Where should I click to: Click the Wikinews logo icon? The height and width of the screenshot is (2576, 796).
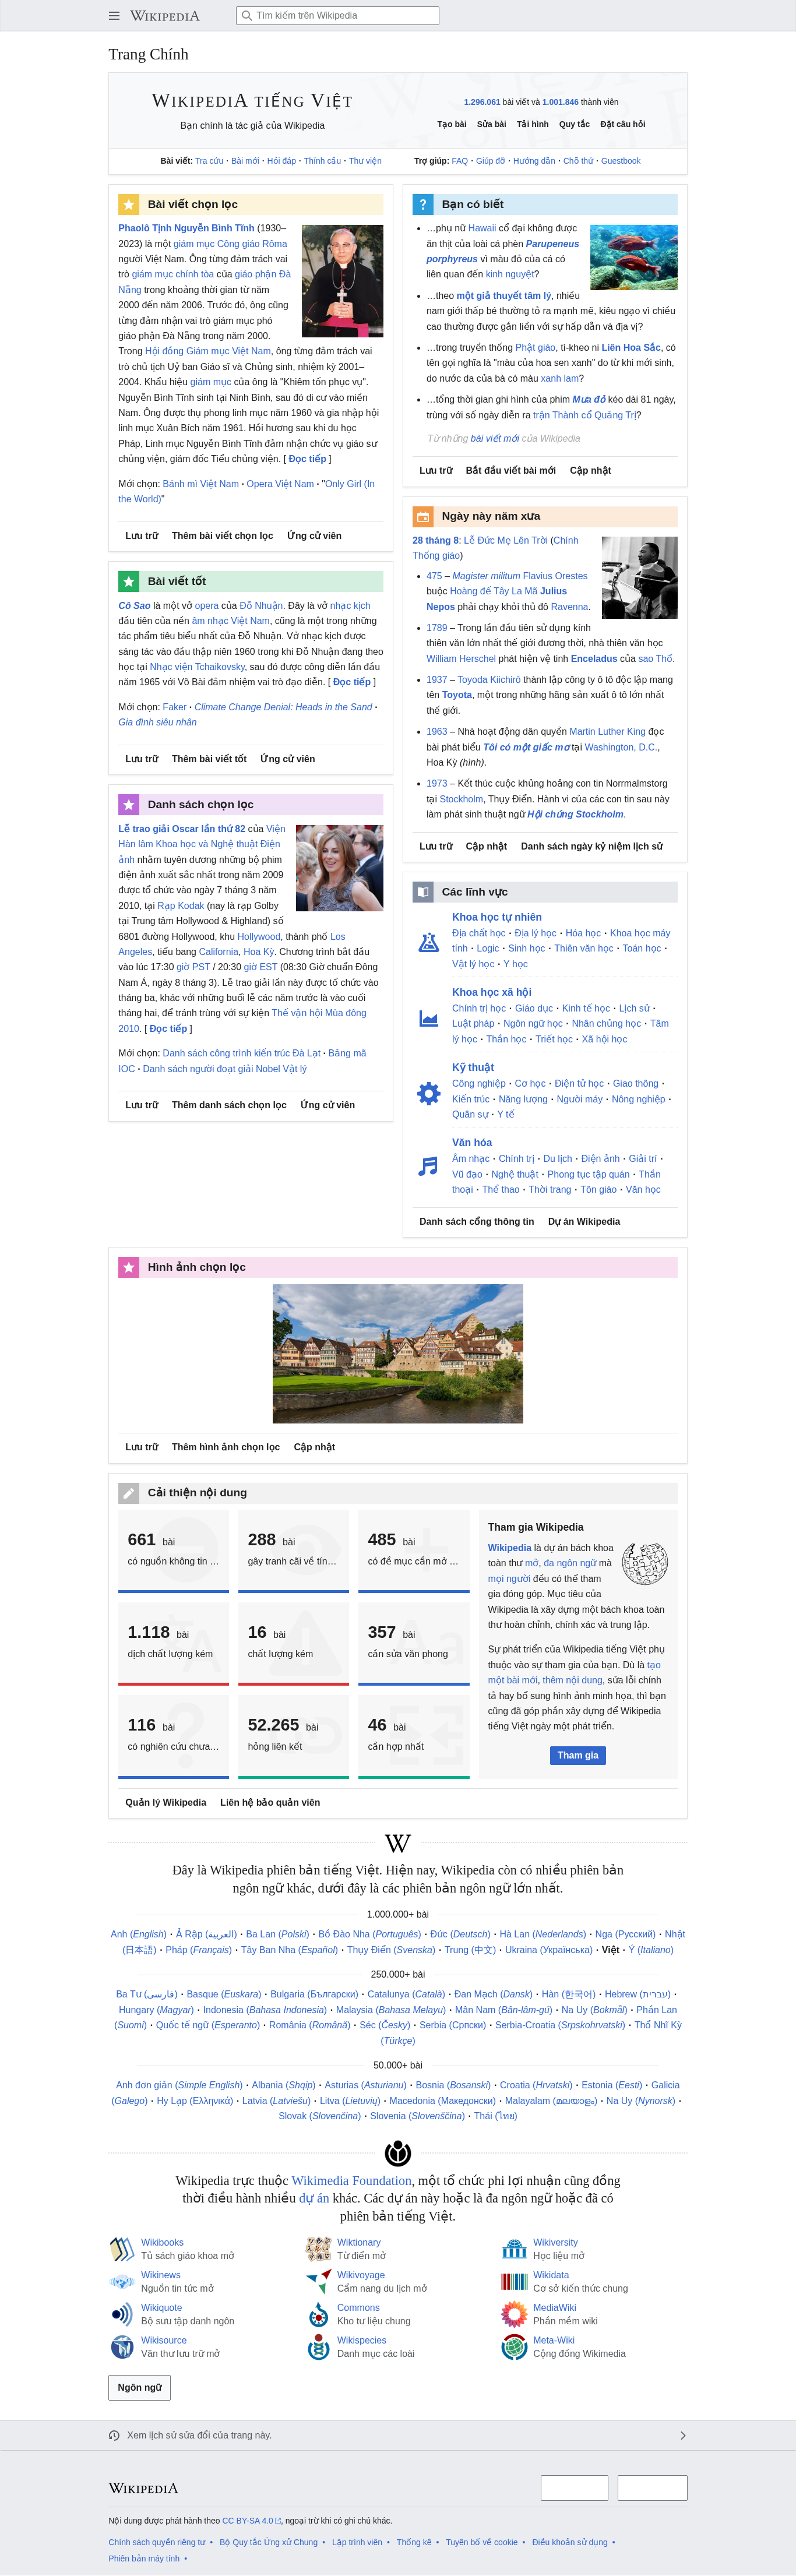(x=122, y=2282)
